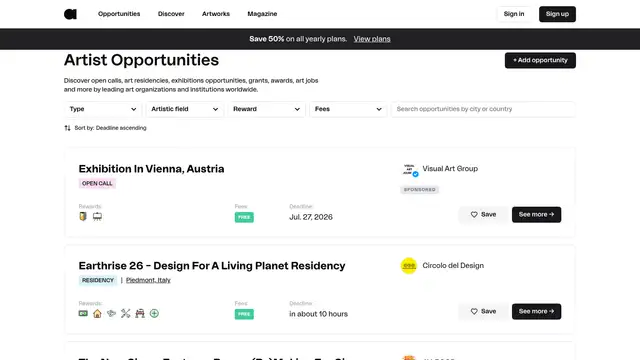Click the tools materials reward icon

click(126, 313)
